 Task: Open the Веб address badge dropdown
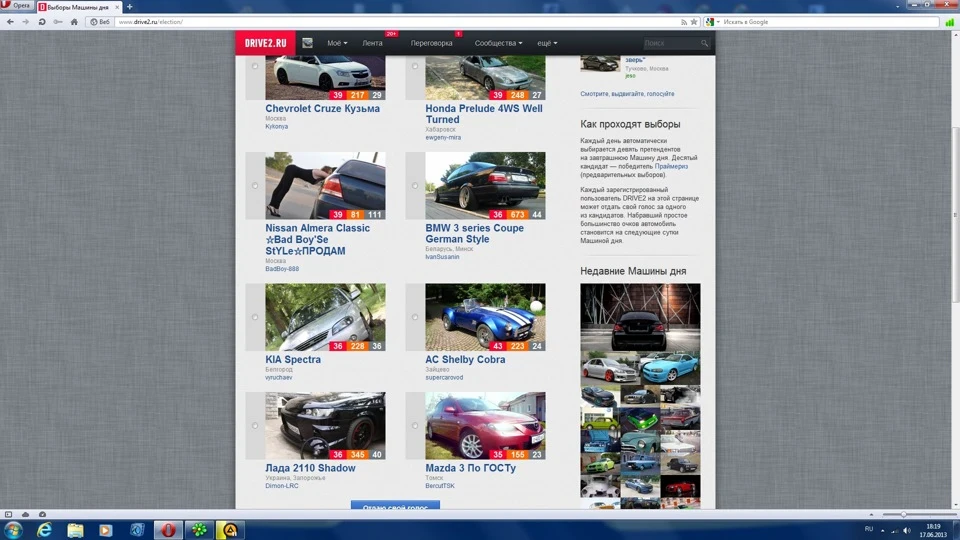pos(100,21)
